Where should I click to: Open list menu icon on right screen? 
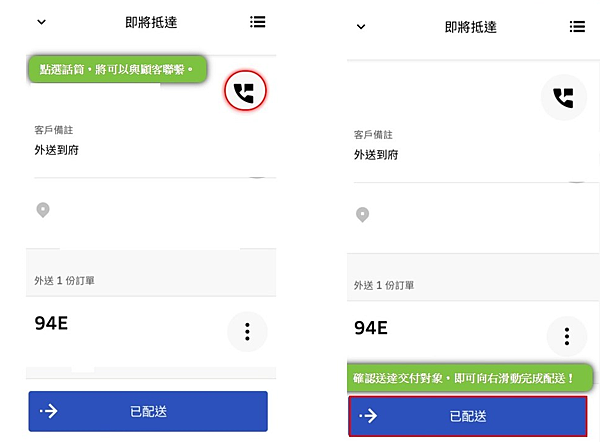pos(577,26)
